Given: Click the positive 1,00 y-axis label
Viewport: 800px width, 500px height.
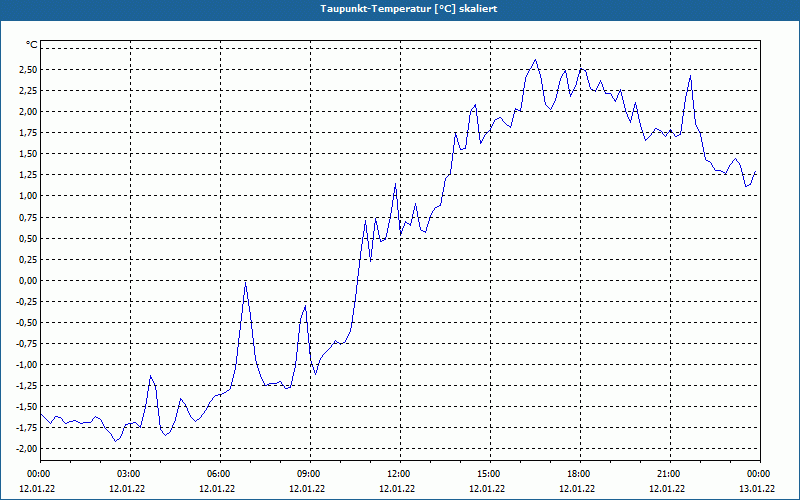Looking at the screenshot, I should pyautogui.click(x=28, y=196).
